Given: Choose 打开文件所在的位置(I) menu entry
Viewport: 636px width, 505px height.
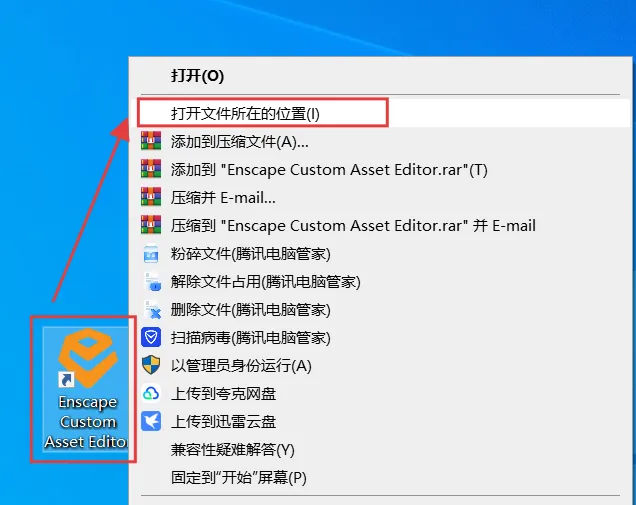Looking at the screenshot, I should click(x=380, y=114).
